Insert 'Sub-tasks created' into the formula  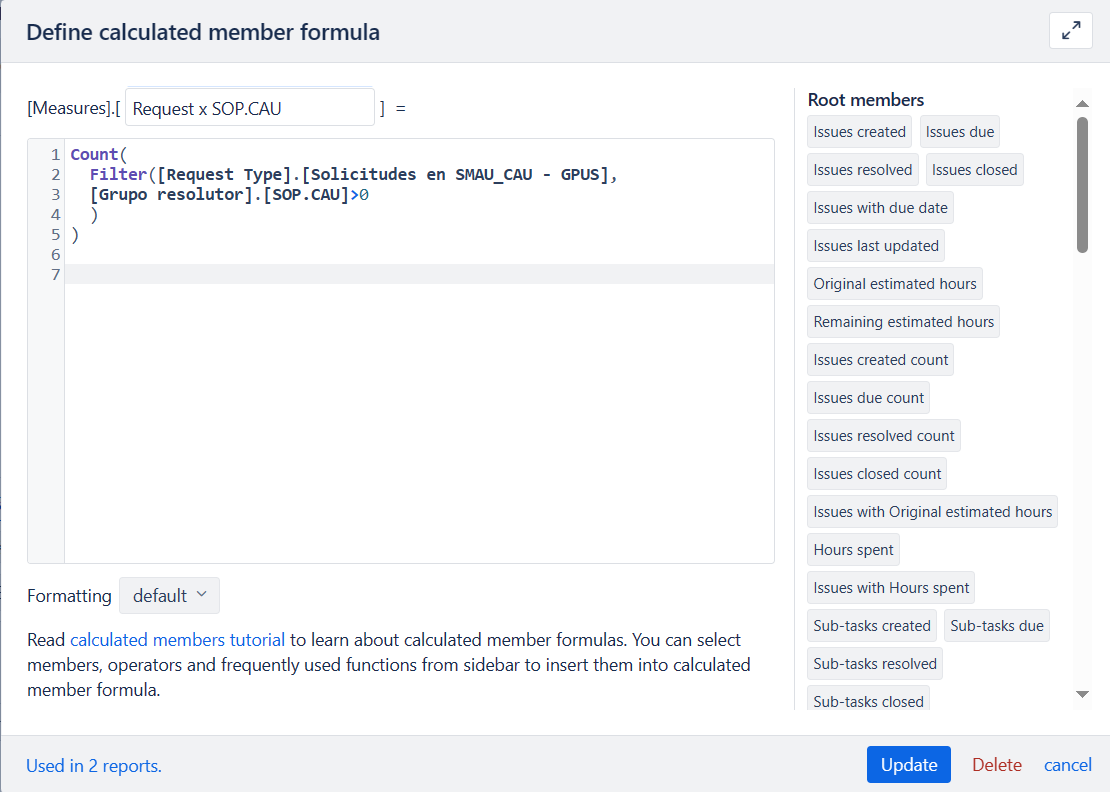click(x=871, y=625)
